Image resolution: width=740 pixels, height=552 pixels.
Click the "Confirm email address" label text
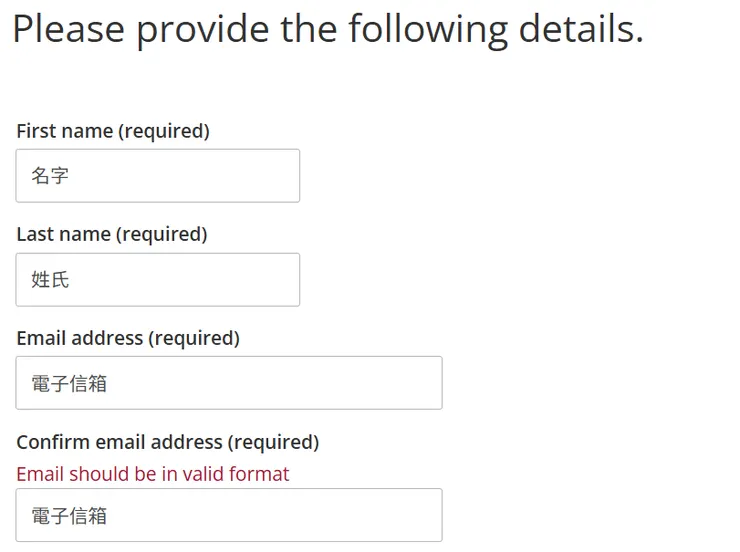pyautogui.click(x=119, y=442)
